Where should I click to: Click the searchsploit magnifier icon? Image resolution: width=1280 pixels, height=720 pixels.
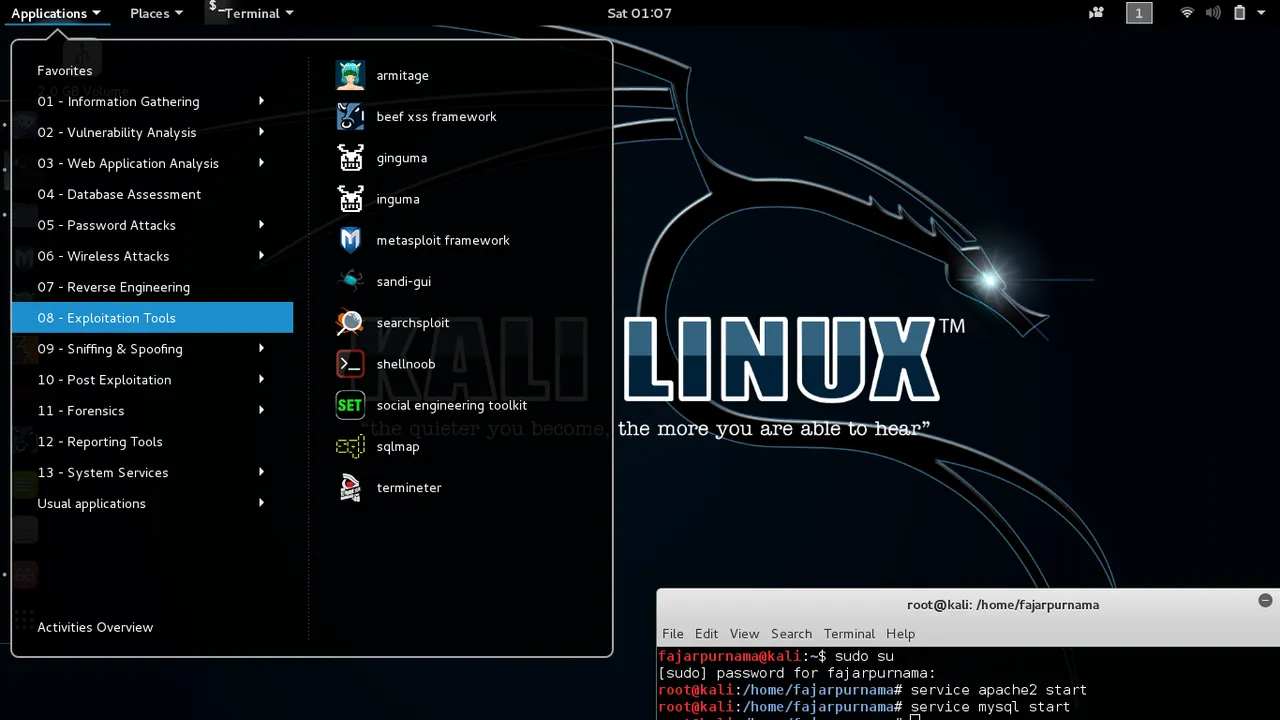point(350,323)
